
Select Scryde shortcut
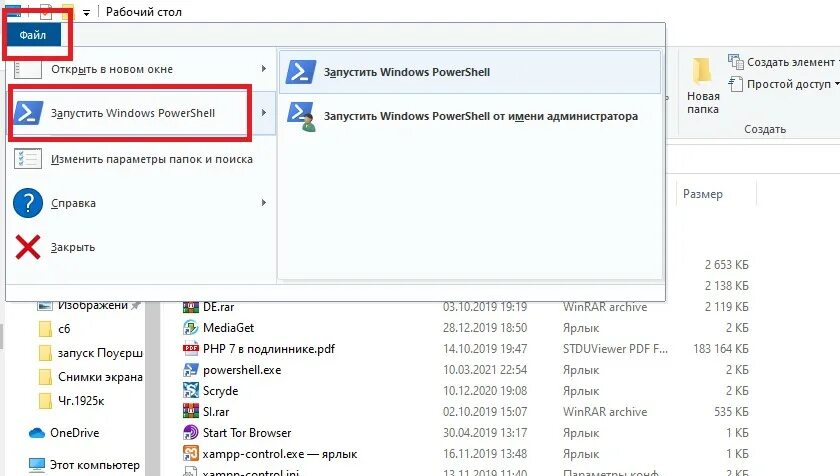pos(220,391)
